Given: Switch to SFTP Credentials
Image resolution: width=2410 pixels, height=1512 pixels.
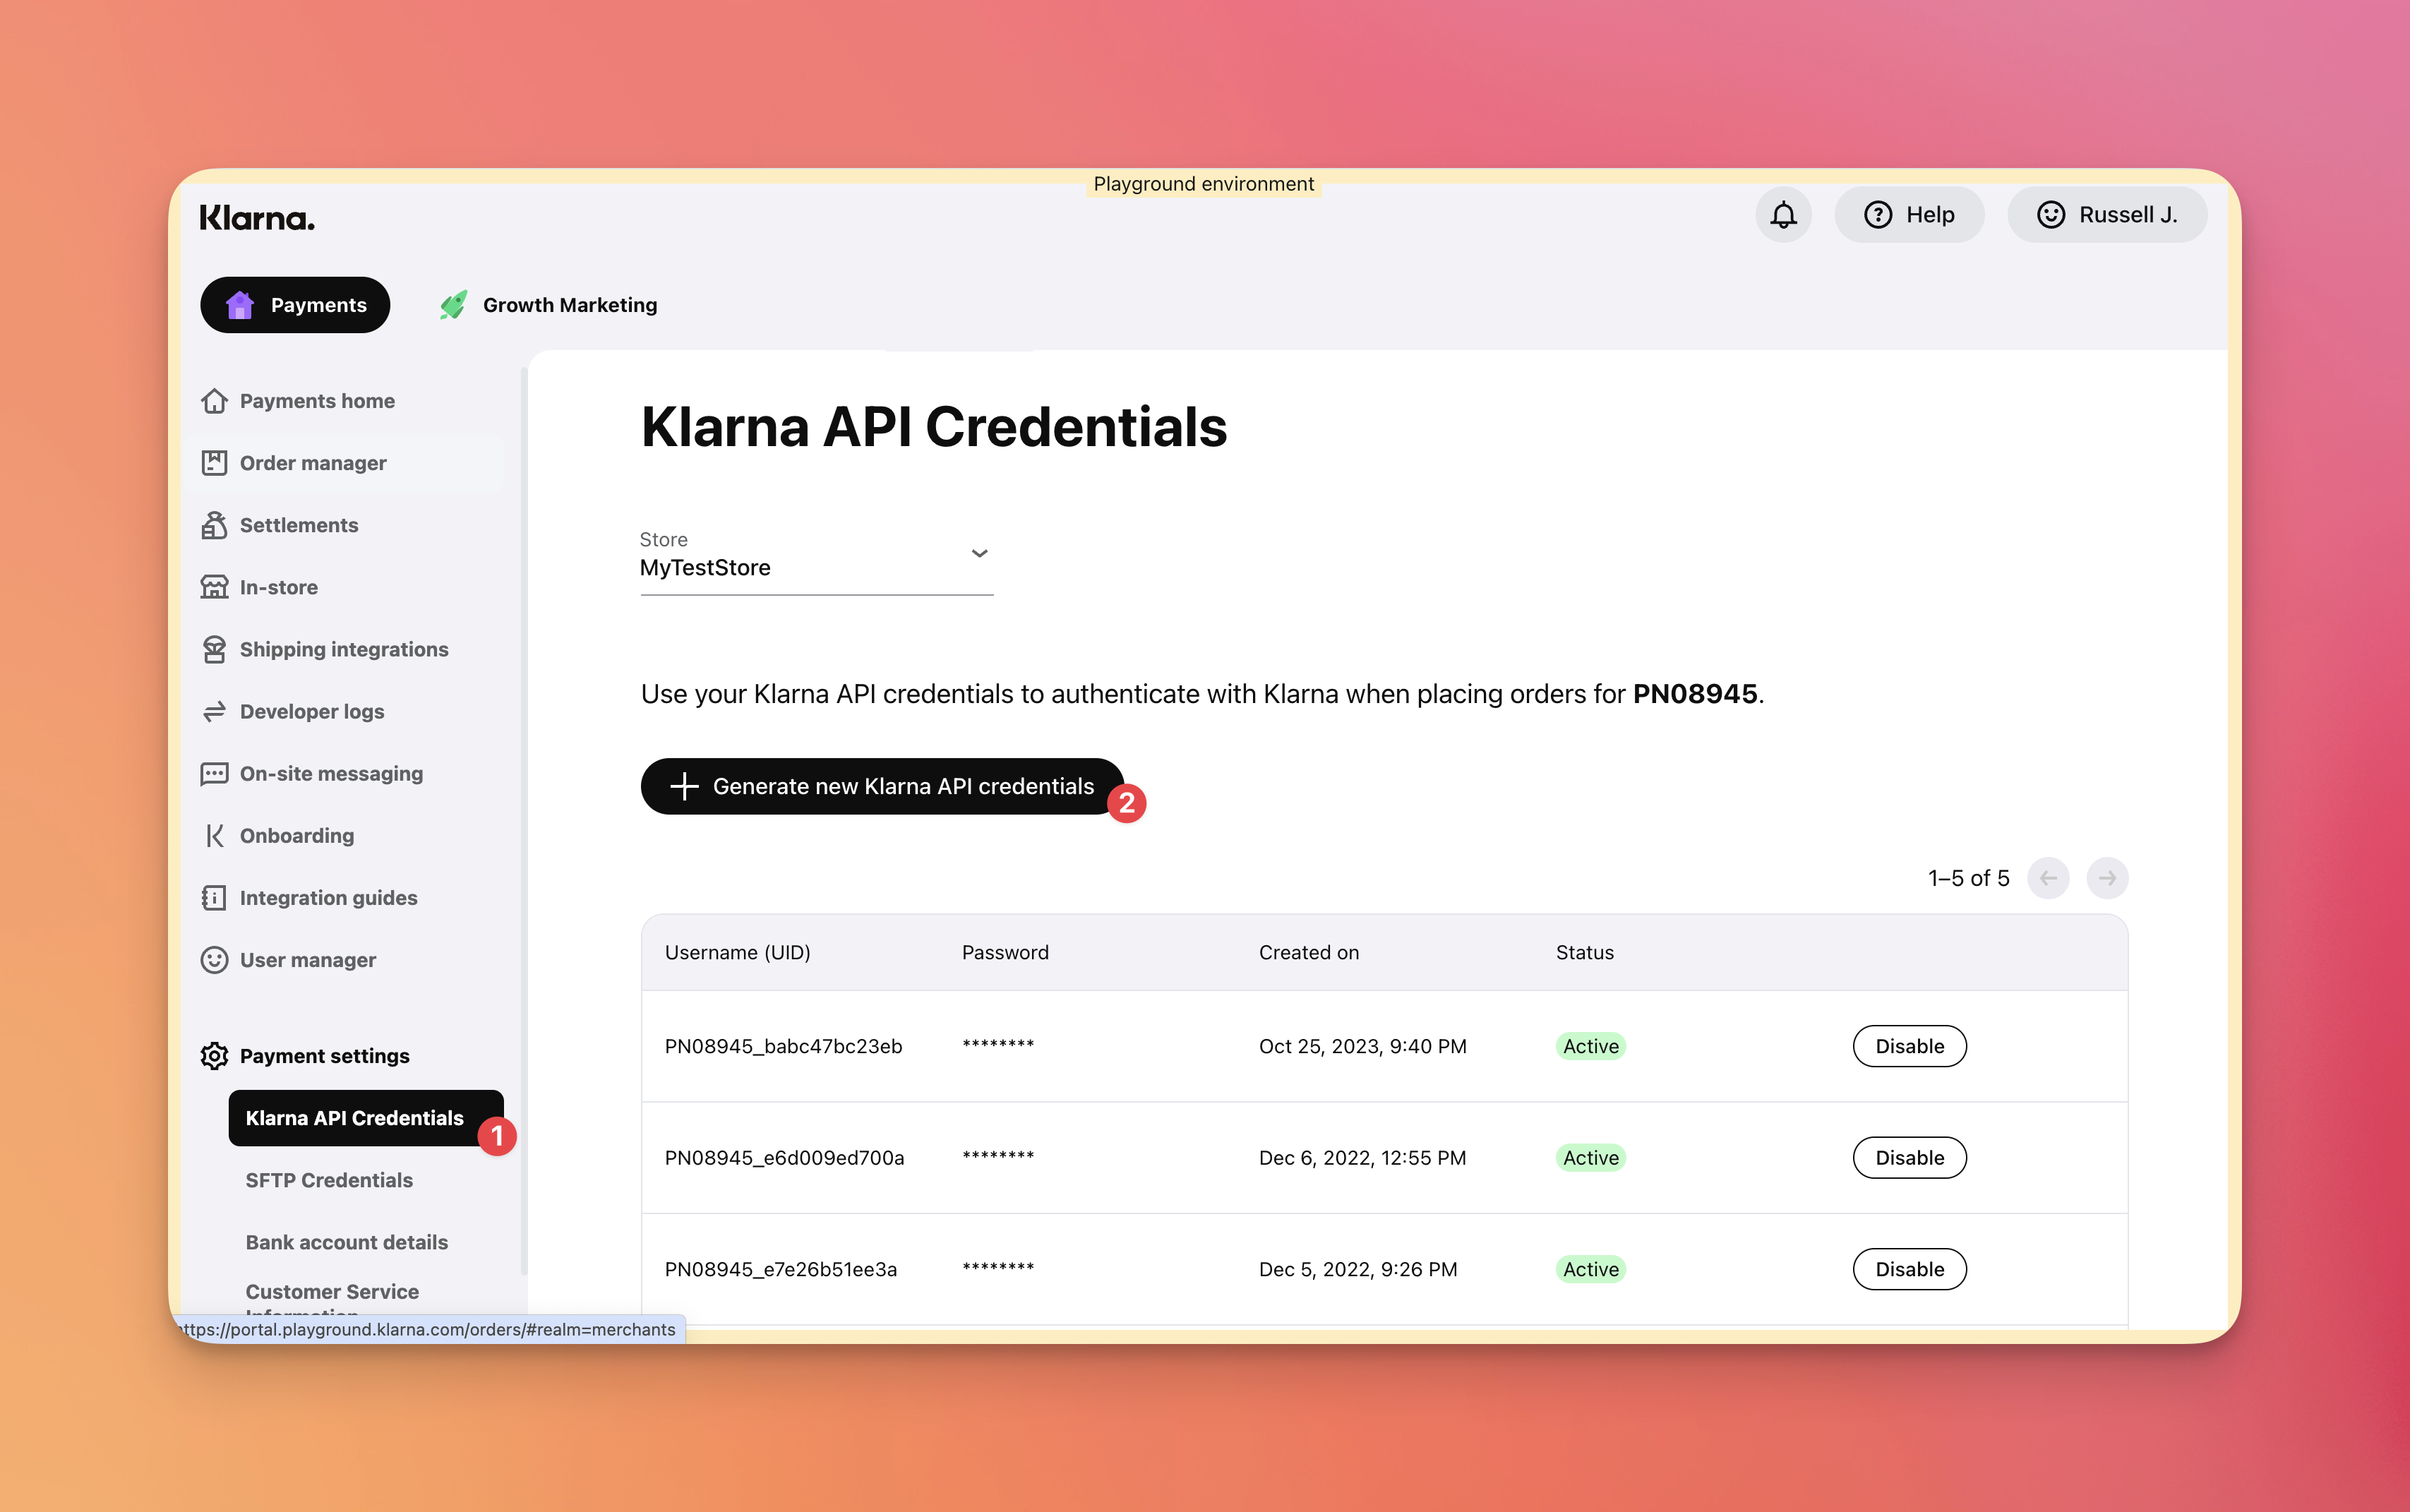Looking at the screenshot, I should click(x=328, y=1180).
